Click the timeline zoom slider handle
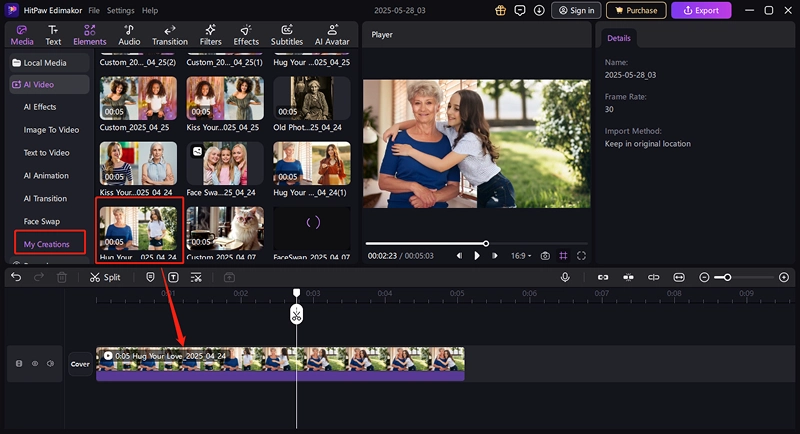Viewport: 800px width, 434px height. pos(728,277)
